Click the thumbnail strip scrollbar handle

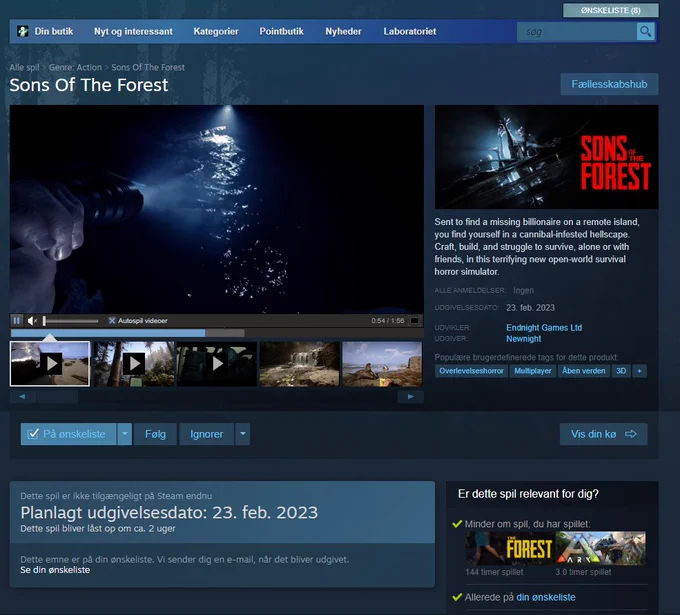click(x=57, y=396)
